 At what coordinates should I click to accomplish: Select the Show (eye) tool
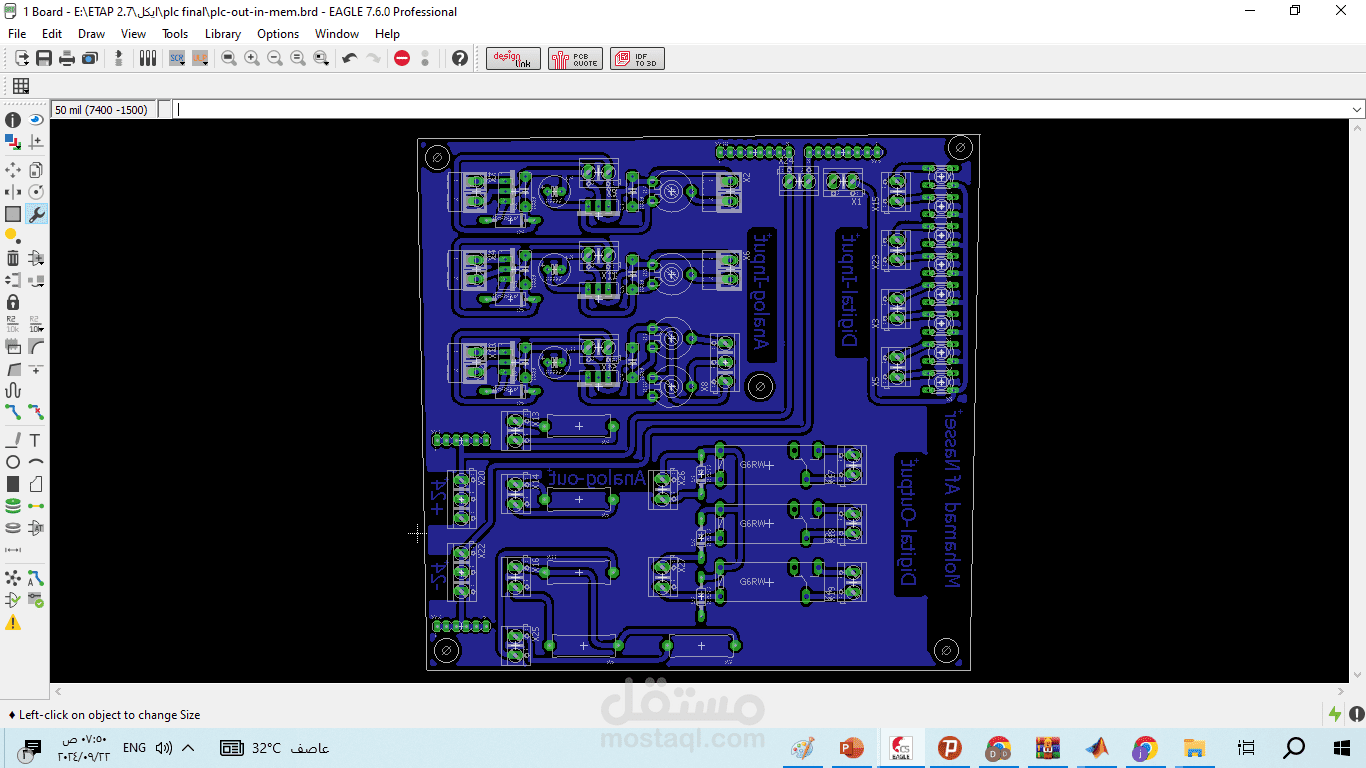pyautogui.click(x=36, y=120)
